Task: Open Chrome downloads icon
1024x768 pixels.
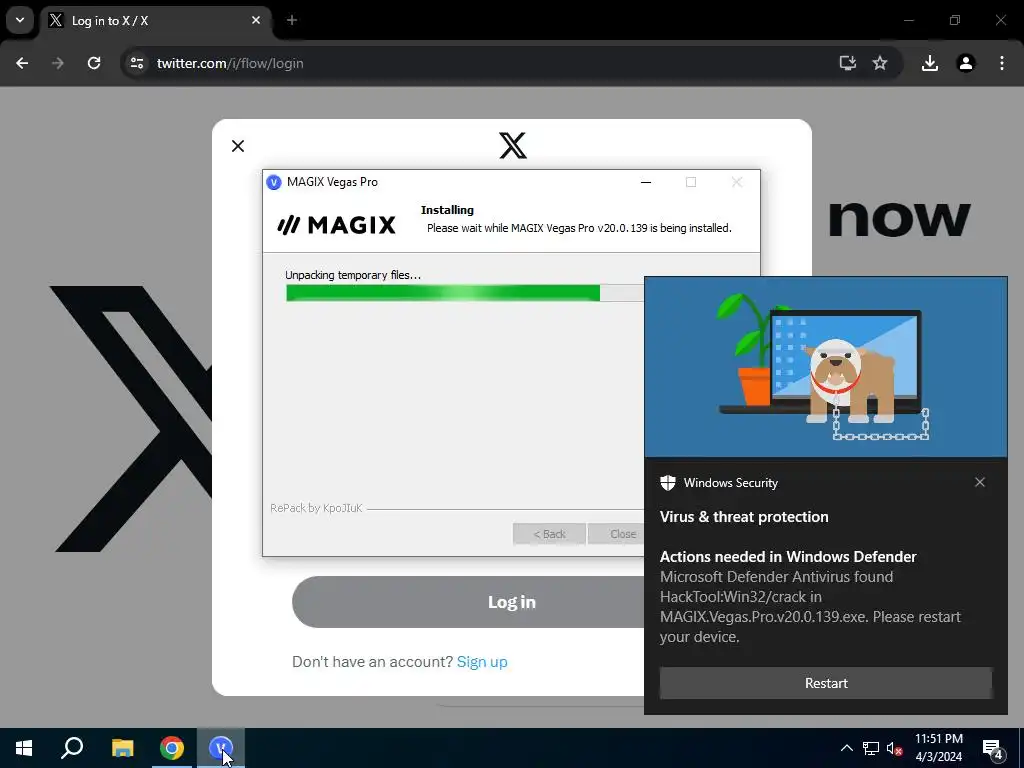Action: pos(930,63)
